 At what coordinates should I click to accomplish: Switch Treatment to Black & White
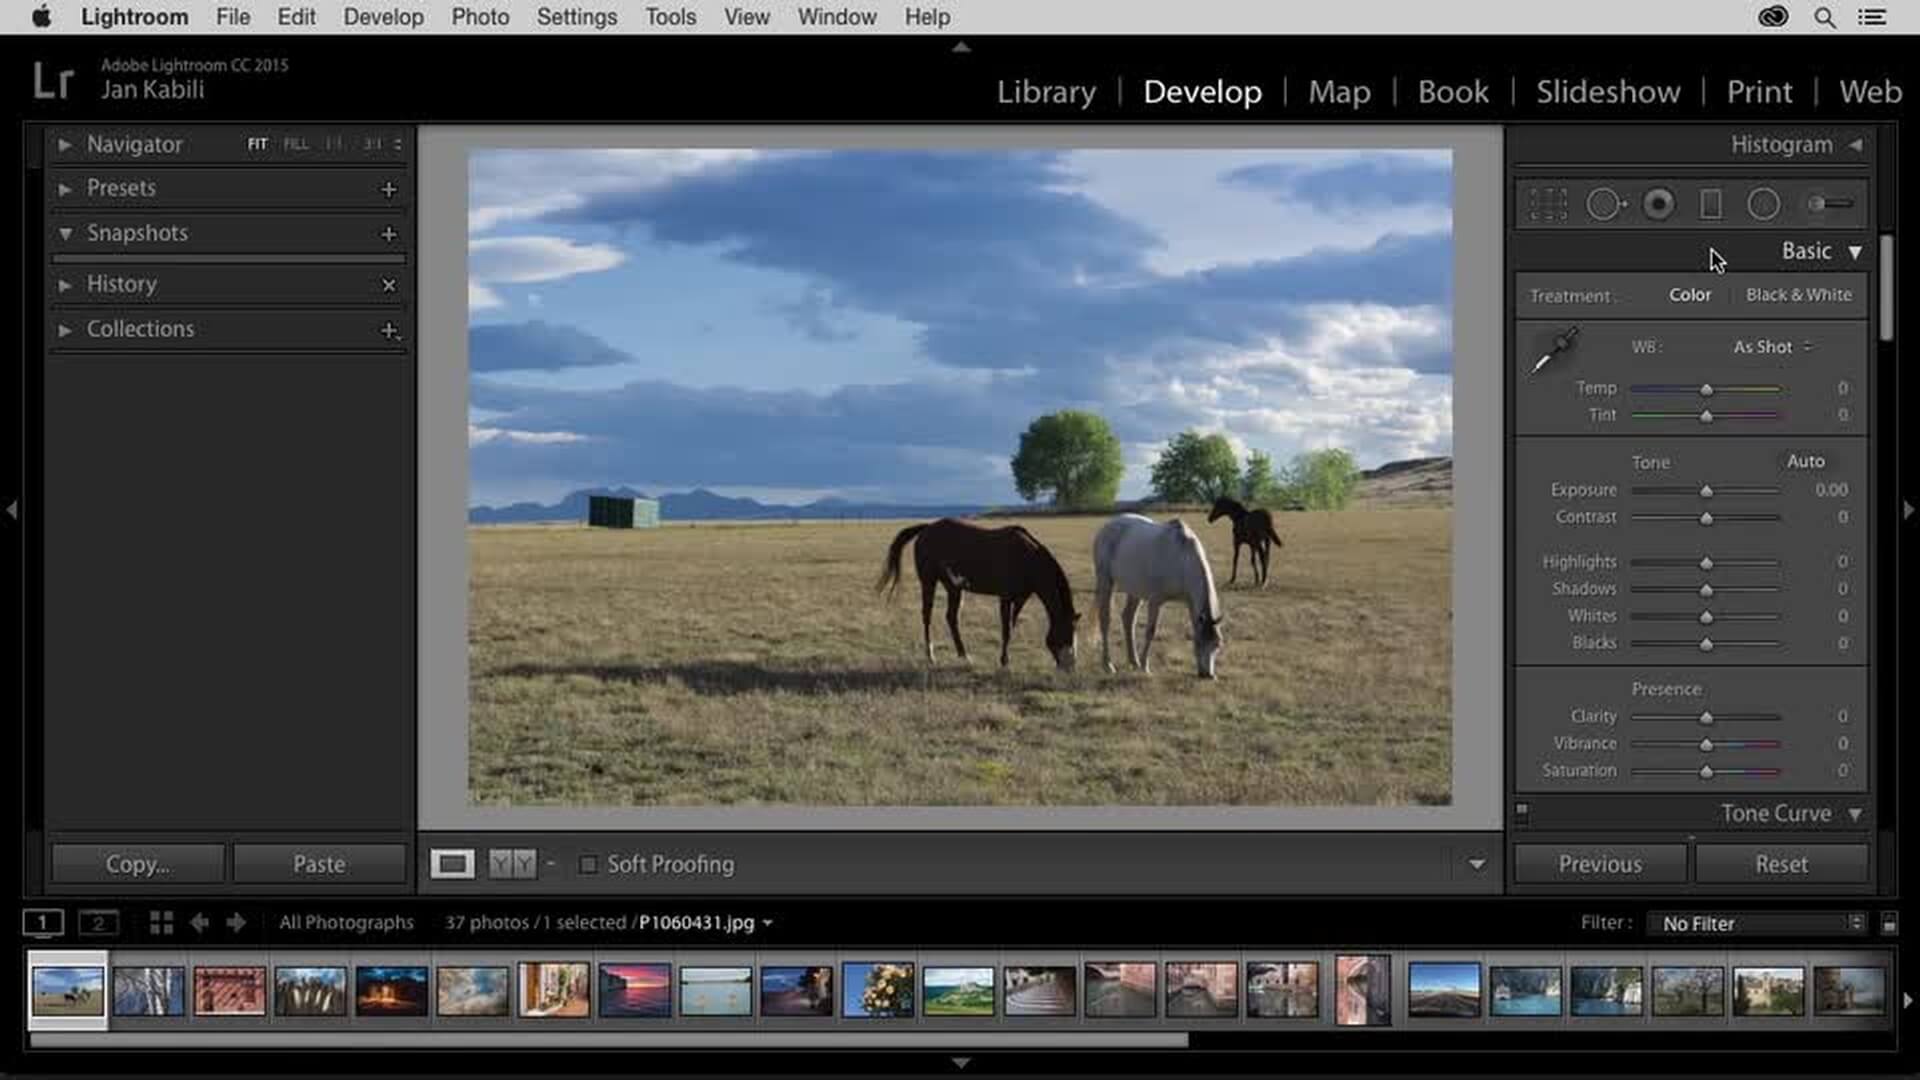pos(1798,294)
